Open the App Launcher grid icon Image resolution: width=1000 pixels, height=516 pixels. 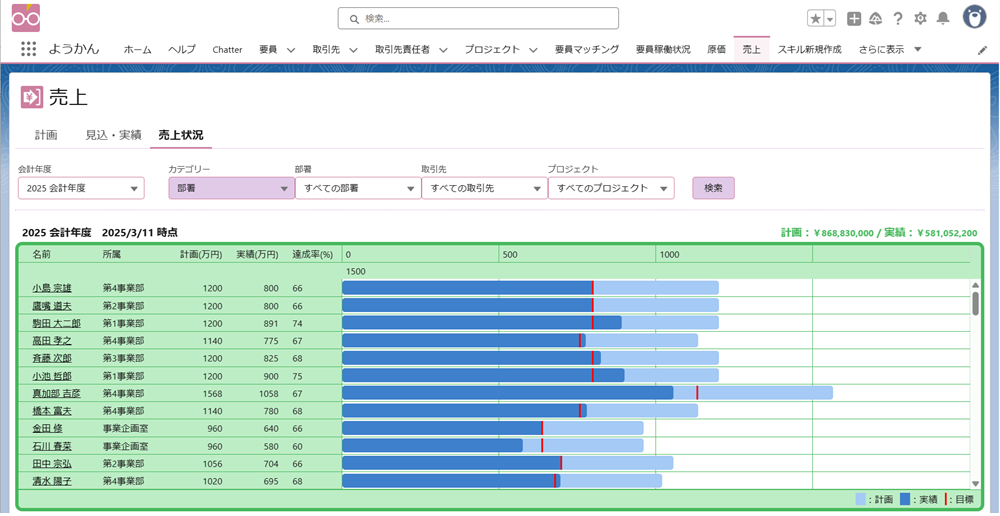pos(28,49)
